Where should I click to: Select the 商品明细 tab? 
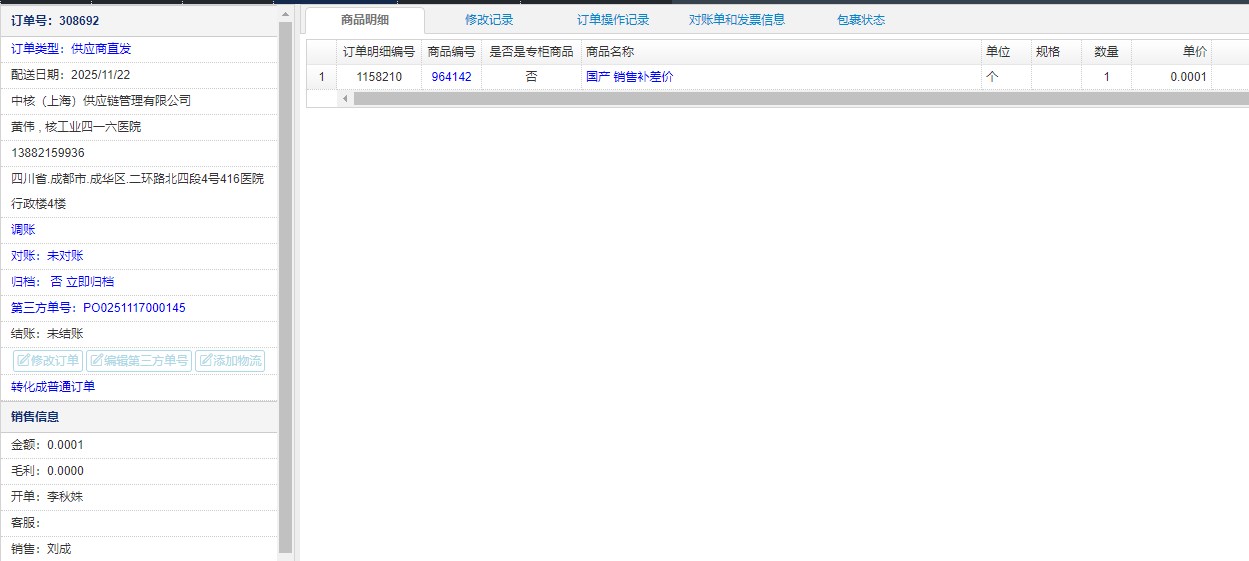pyautogui.click(x=365, y=20)
